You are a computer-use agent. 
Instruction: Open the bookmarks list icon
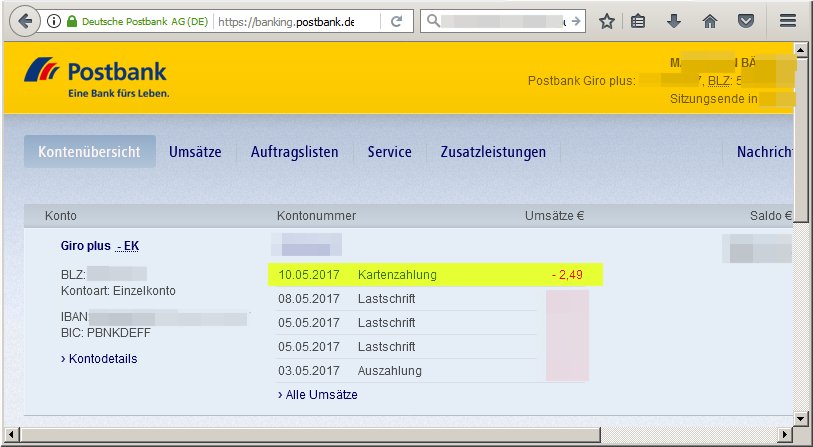(x=639, y=21)
